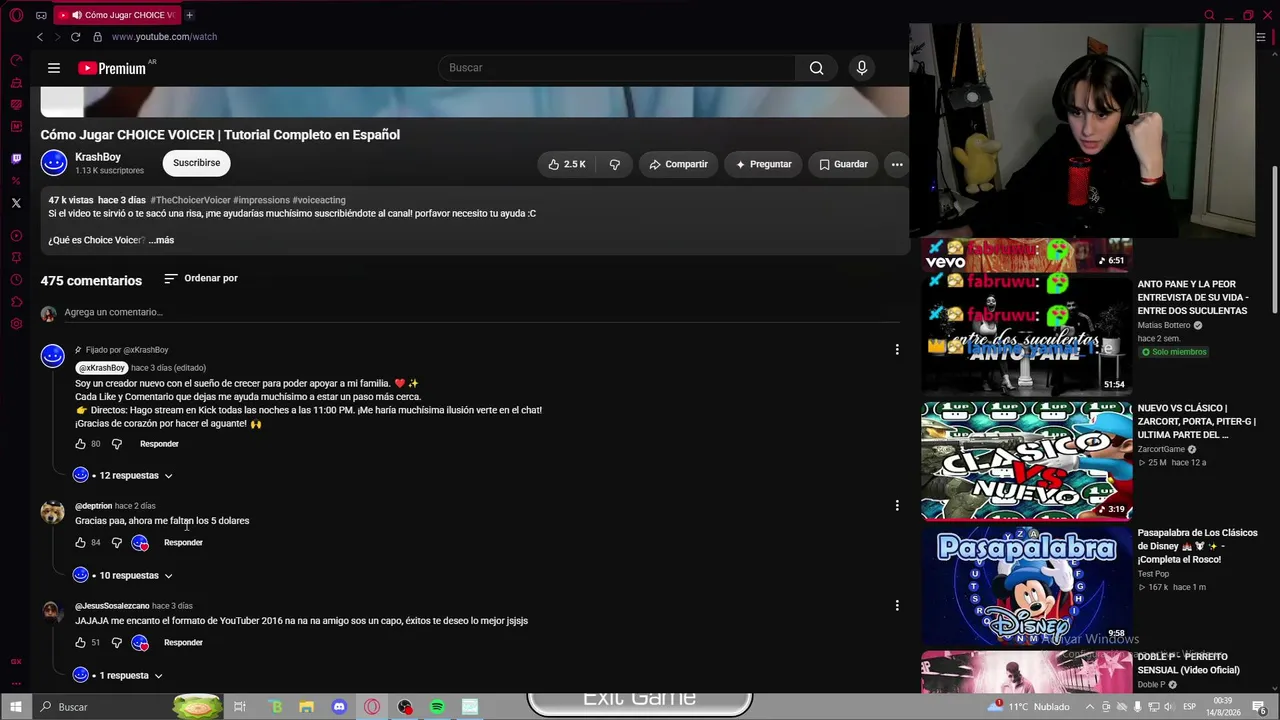Click the YouTube search field

point(617,68)
